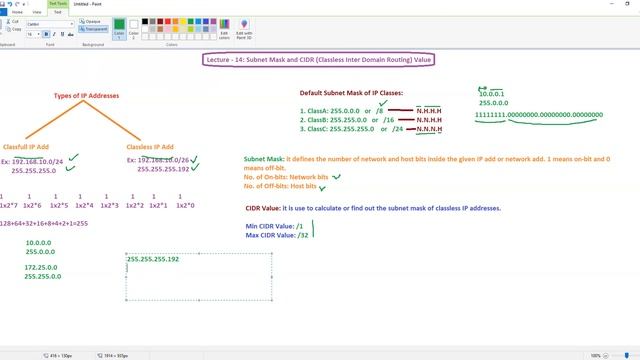Click the 'Min CIDR Value: /1' text
Screen dimensions: 640x360
click(274, 226)
